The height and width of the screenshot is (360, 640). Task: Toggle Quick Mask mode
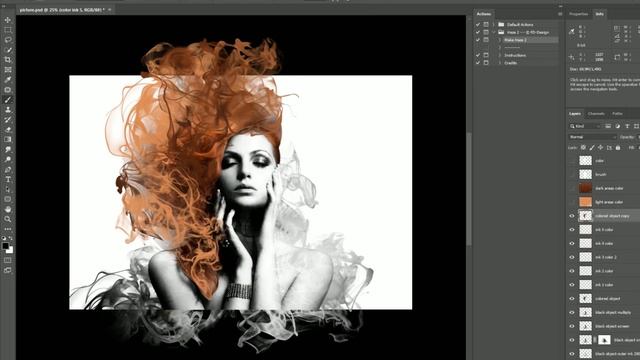(8, 260)
